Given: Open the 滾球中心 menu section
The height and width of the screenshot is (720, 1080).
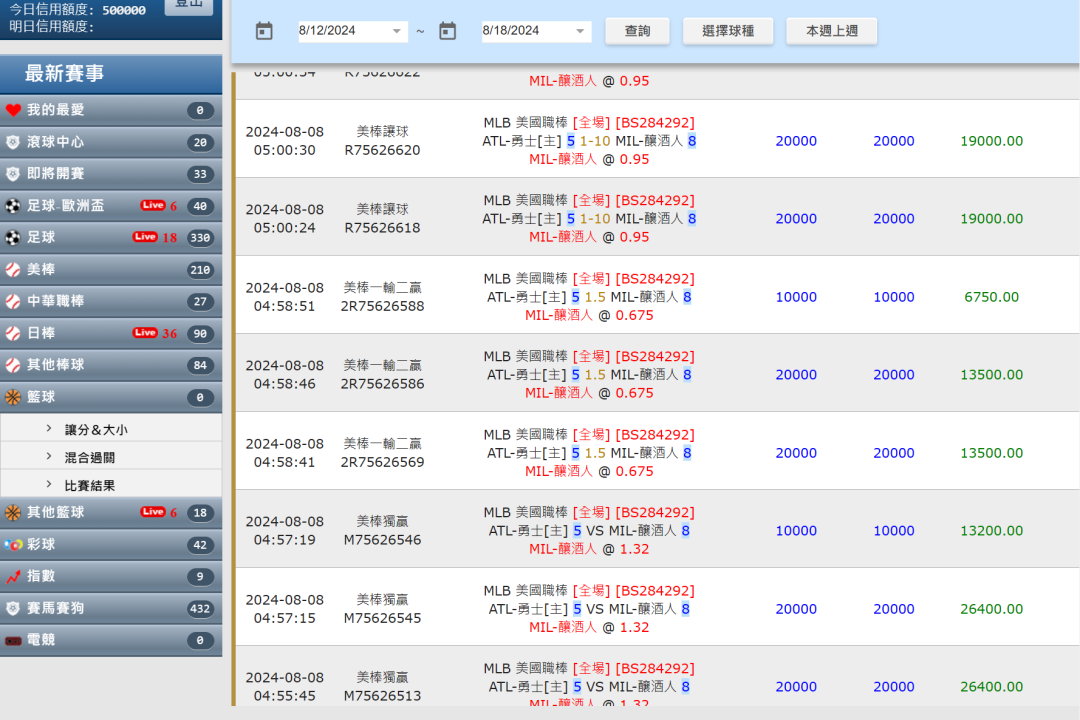Looking at the screenshot, I should tap(56, 143).
